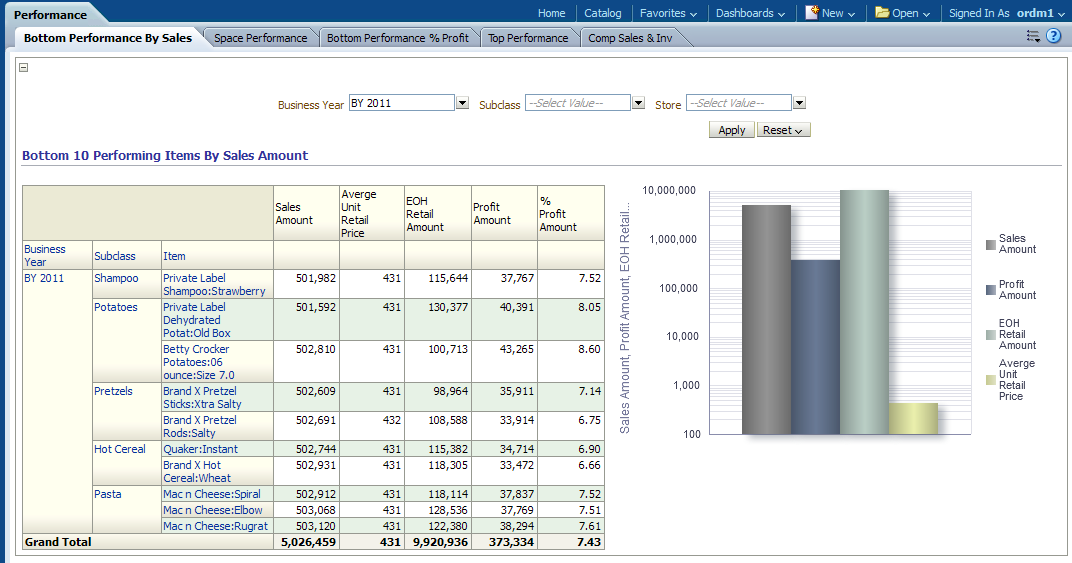Open the Dashboards menu

click(x=750, y=13)
